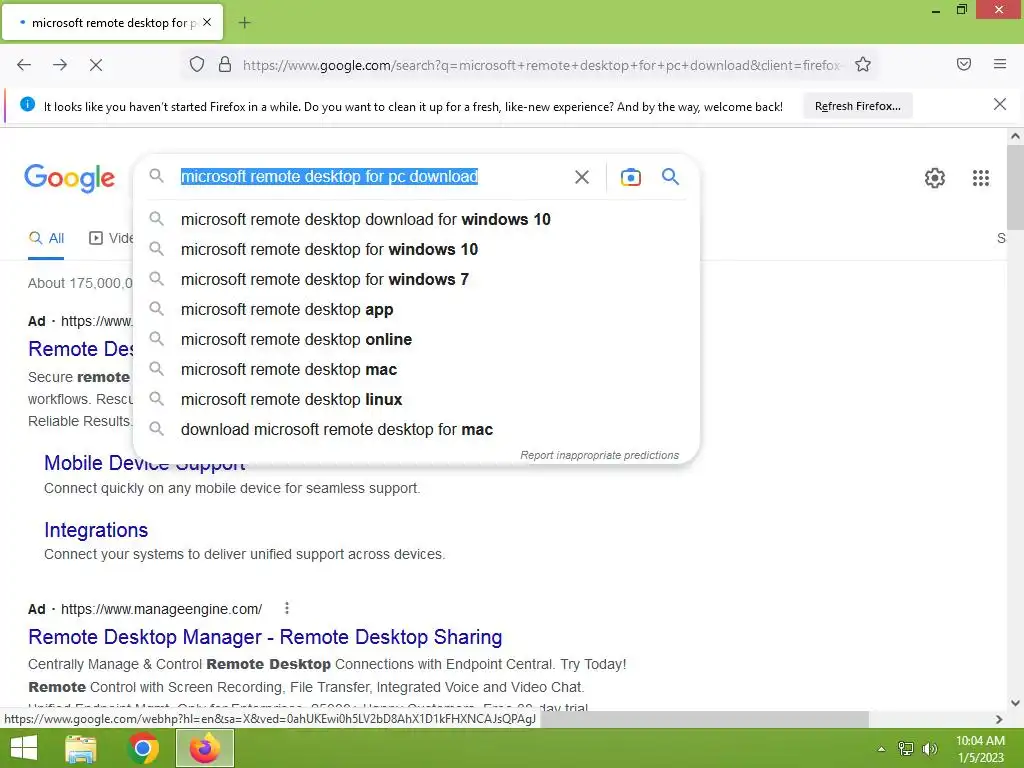Bookmark this page with the star icon
Viewport: 1024px width, 768px height.
point(863,65)
